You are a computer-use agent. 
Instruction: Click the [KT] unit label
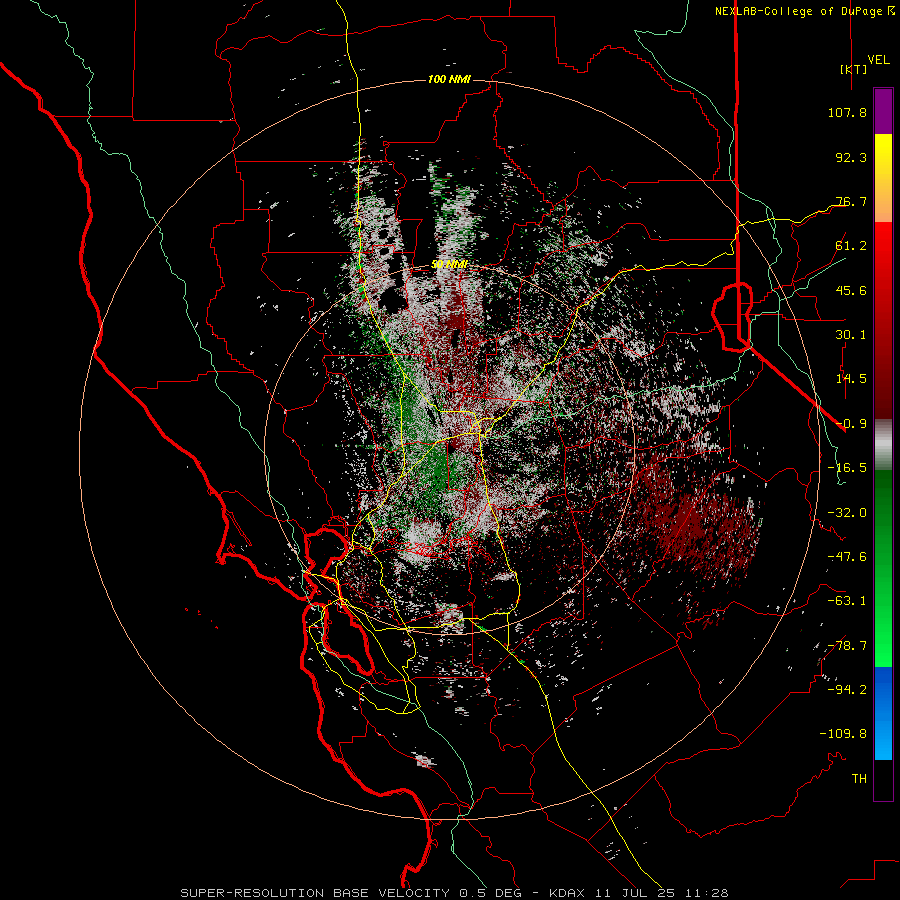(854, 69)
